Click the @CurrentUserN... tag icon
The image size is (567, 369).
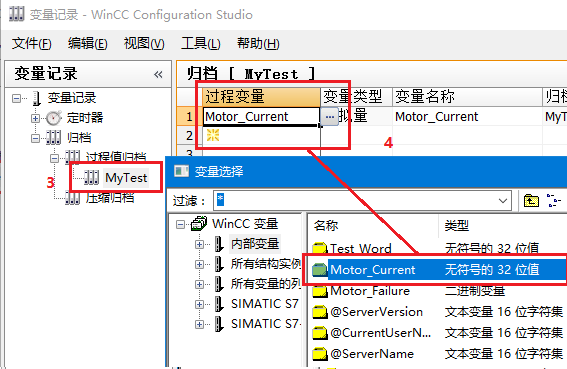320,333
